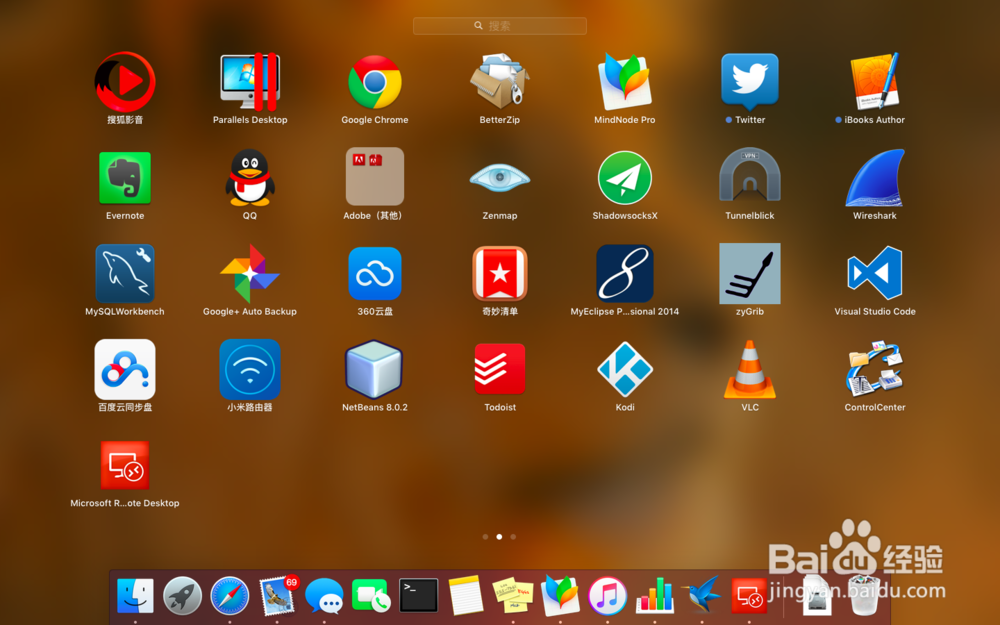Open Wireshark

coord(874,178)
